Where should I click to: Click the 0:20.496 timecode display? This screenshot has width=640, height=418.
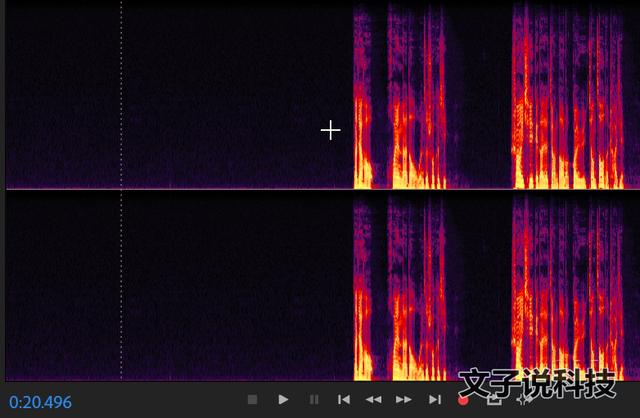[40, 402]
